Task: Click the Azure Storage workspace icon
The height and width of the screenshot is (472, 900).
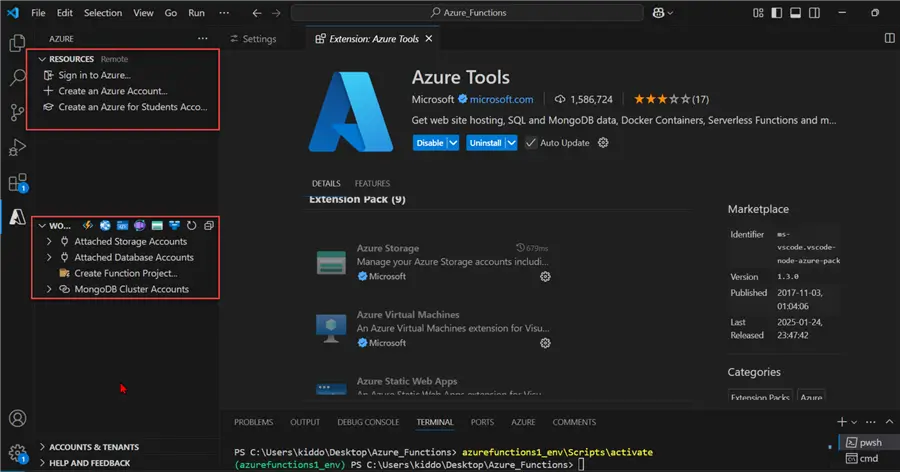Action: coord(157,226)
